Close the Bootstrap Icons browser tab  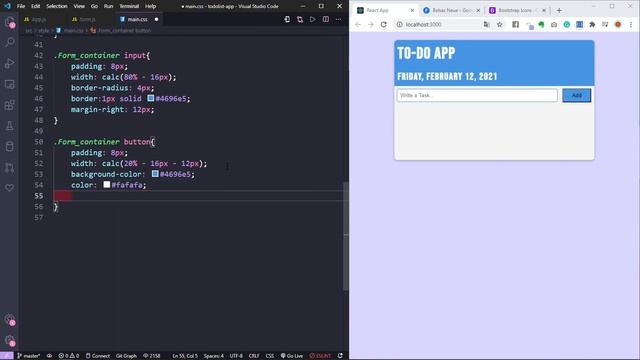coord(544,10)
